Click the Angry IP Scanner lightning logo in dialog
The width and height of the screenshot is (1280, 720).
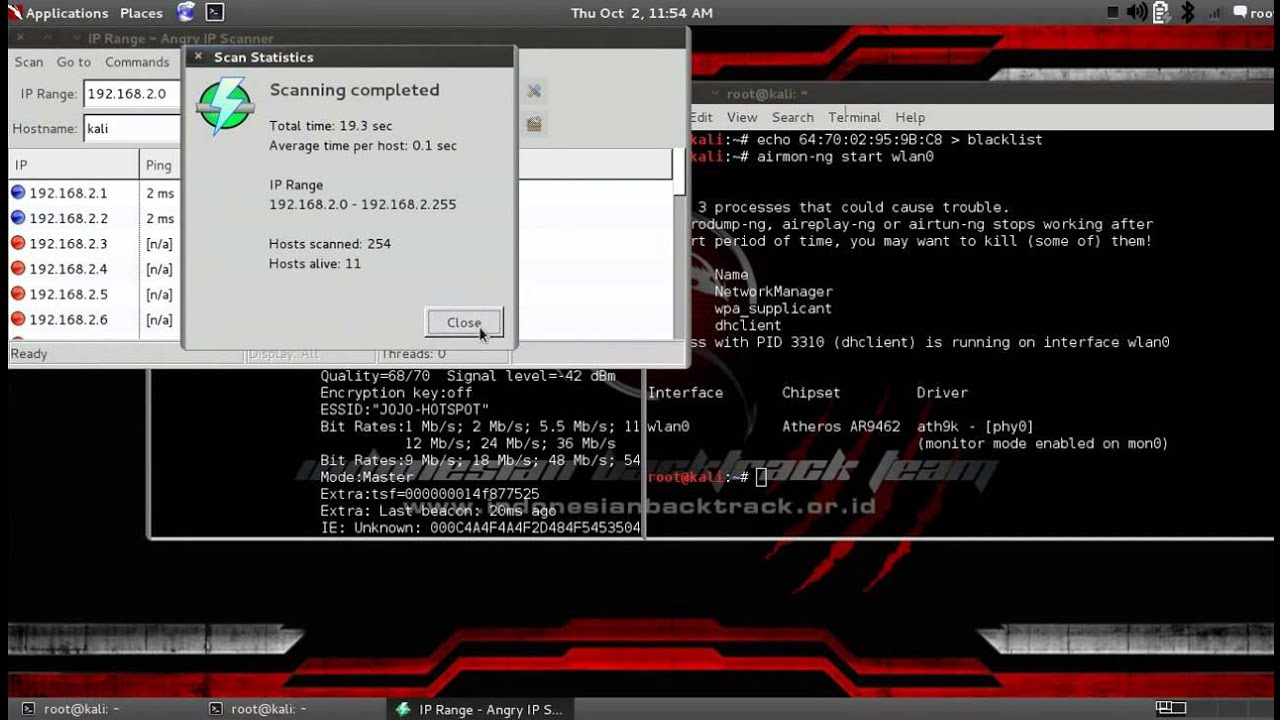click(x=225, y=105)
